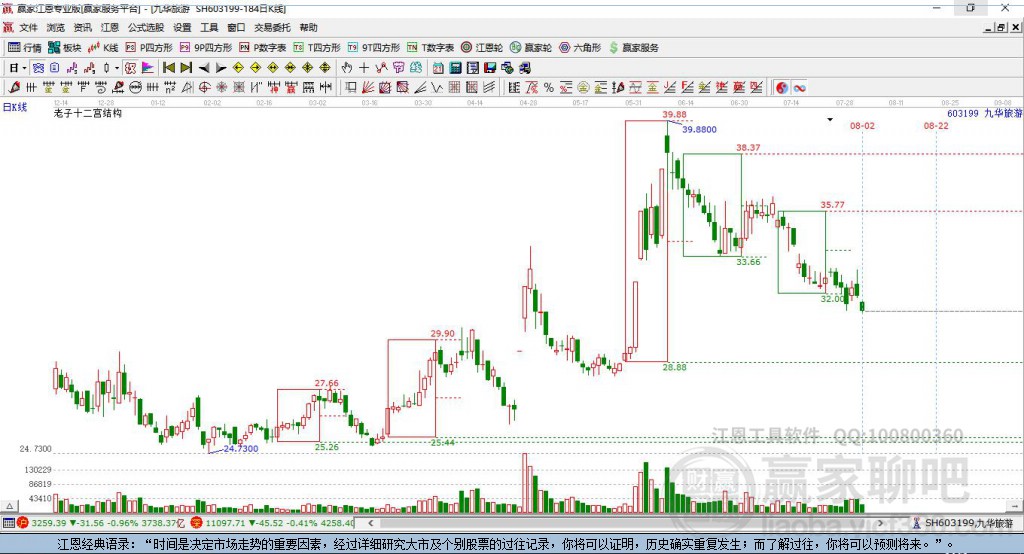Click the grid icon in the status bar

(x=8, y=523)
